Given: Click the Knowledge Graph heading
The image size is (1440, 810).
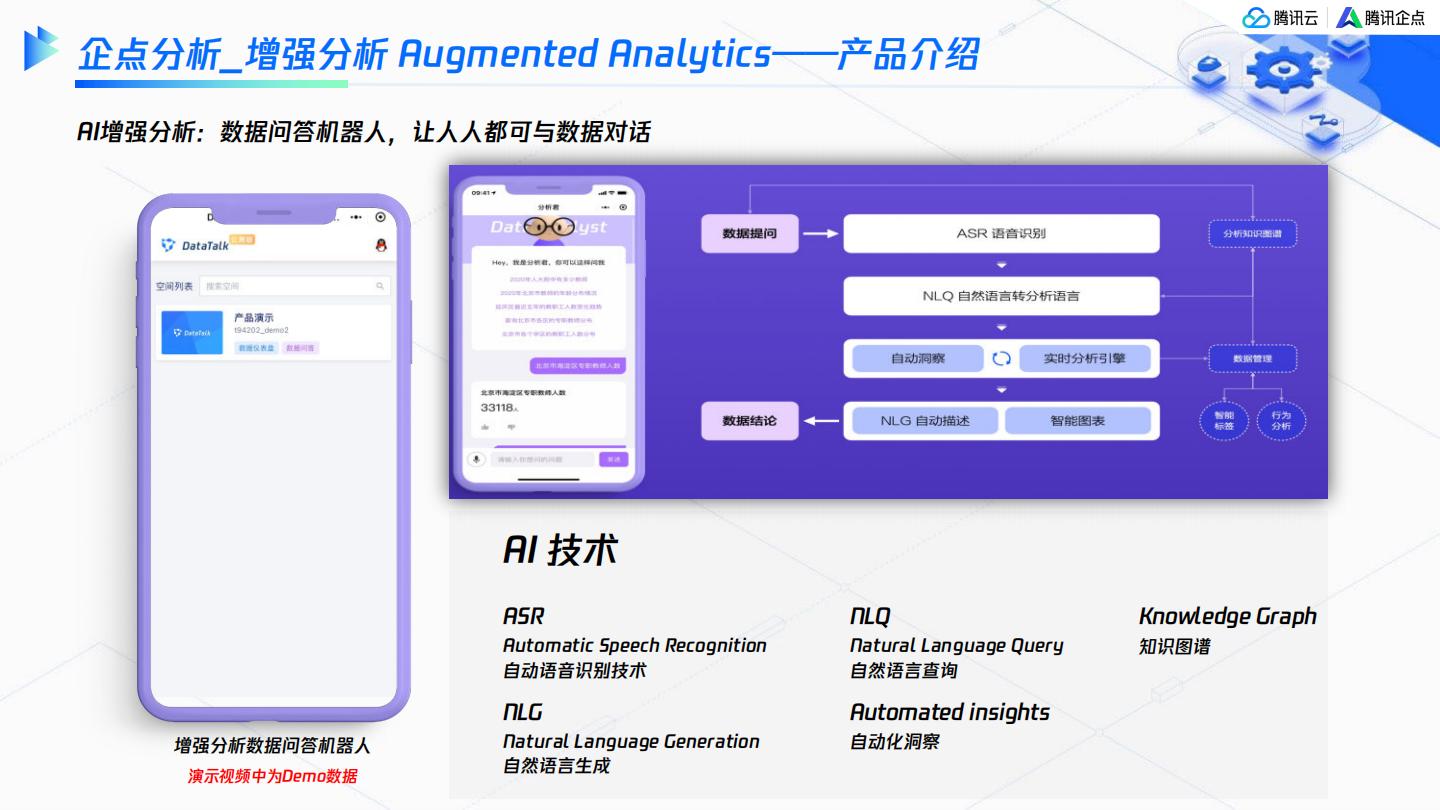Looking at the screenshot, I should tap(1228, 616).
